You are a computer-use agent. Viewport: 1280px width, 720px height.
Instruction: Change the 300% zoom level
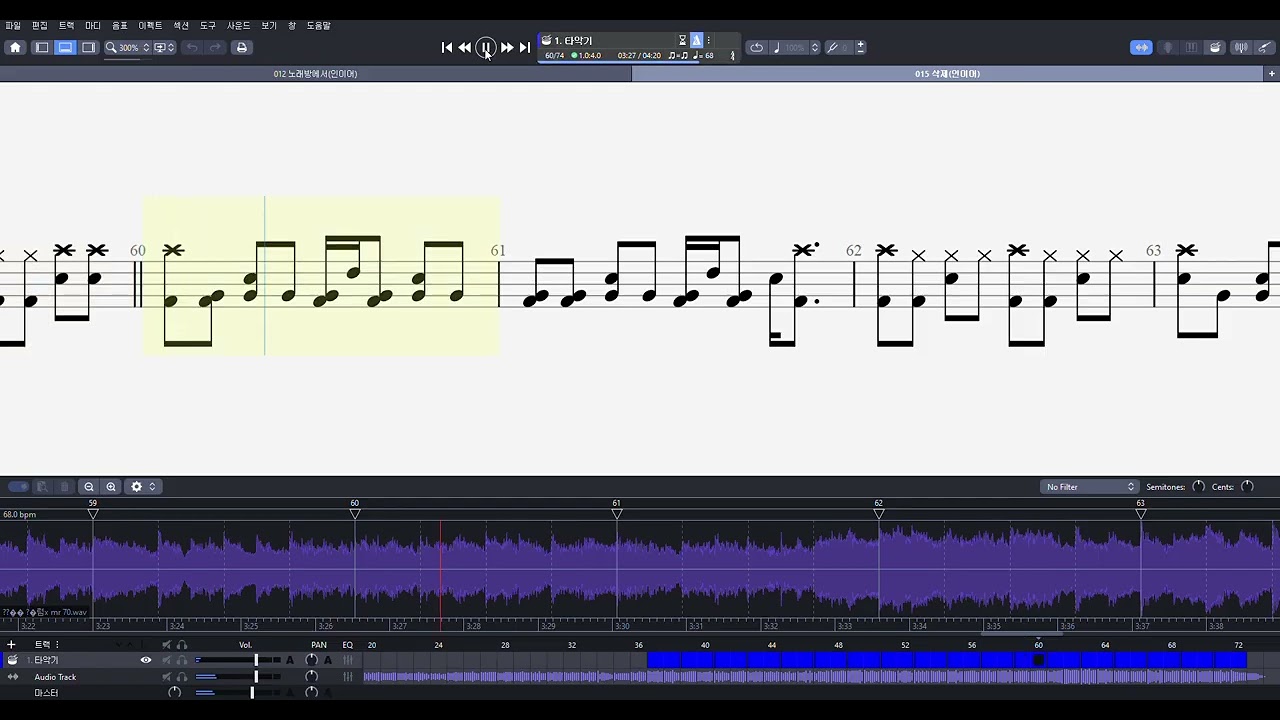coord(127,47)
